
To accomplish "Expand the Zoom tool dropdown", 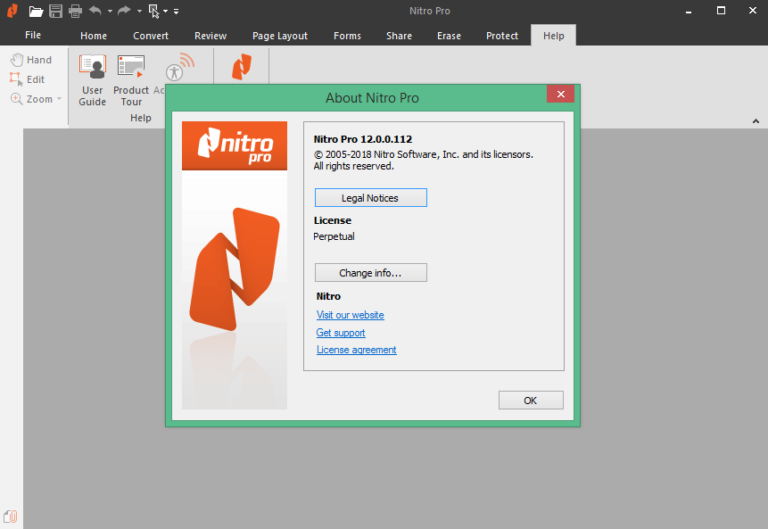I will point(59,99).
